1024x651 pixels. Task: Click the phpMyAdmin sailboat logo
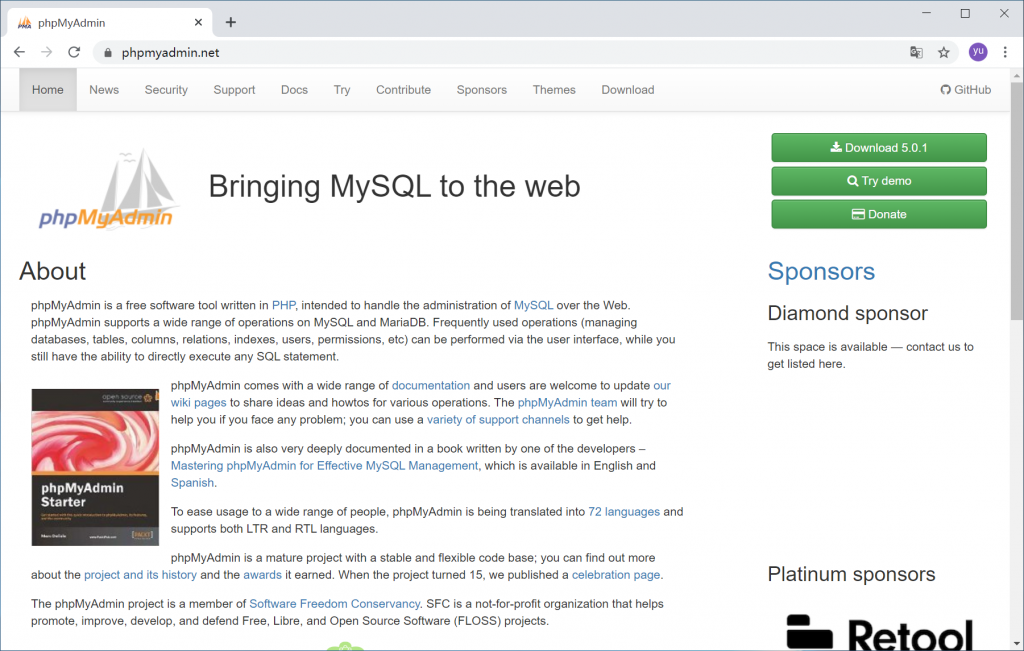click(106, 190)
